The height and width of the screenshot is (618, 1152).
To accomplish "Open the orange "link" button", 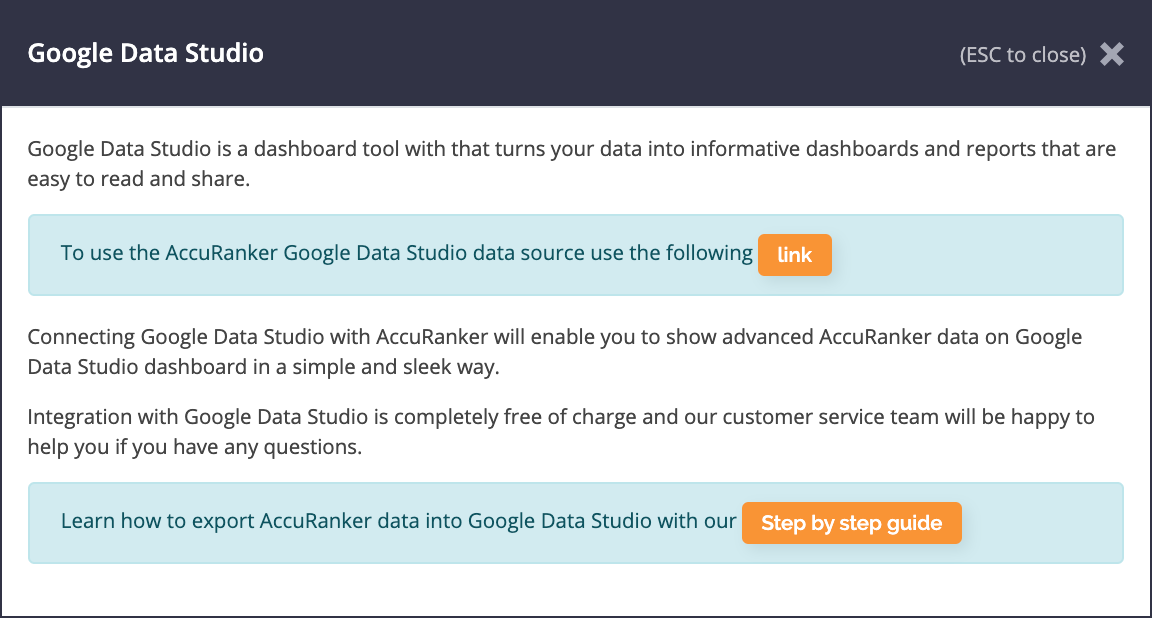I will pos(795,255).
